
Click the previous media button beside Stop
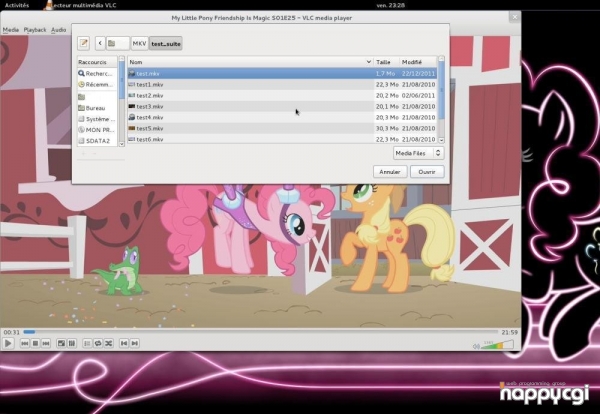tap(25, 344)
